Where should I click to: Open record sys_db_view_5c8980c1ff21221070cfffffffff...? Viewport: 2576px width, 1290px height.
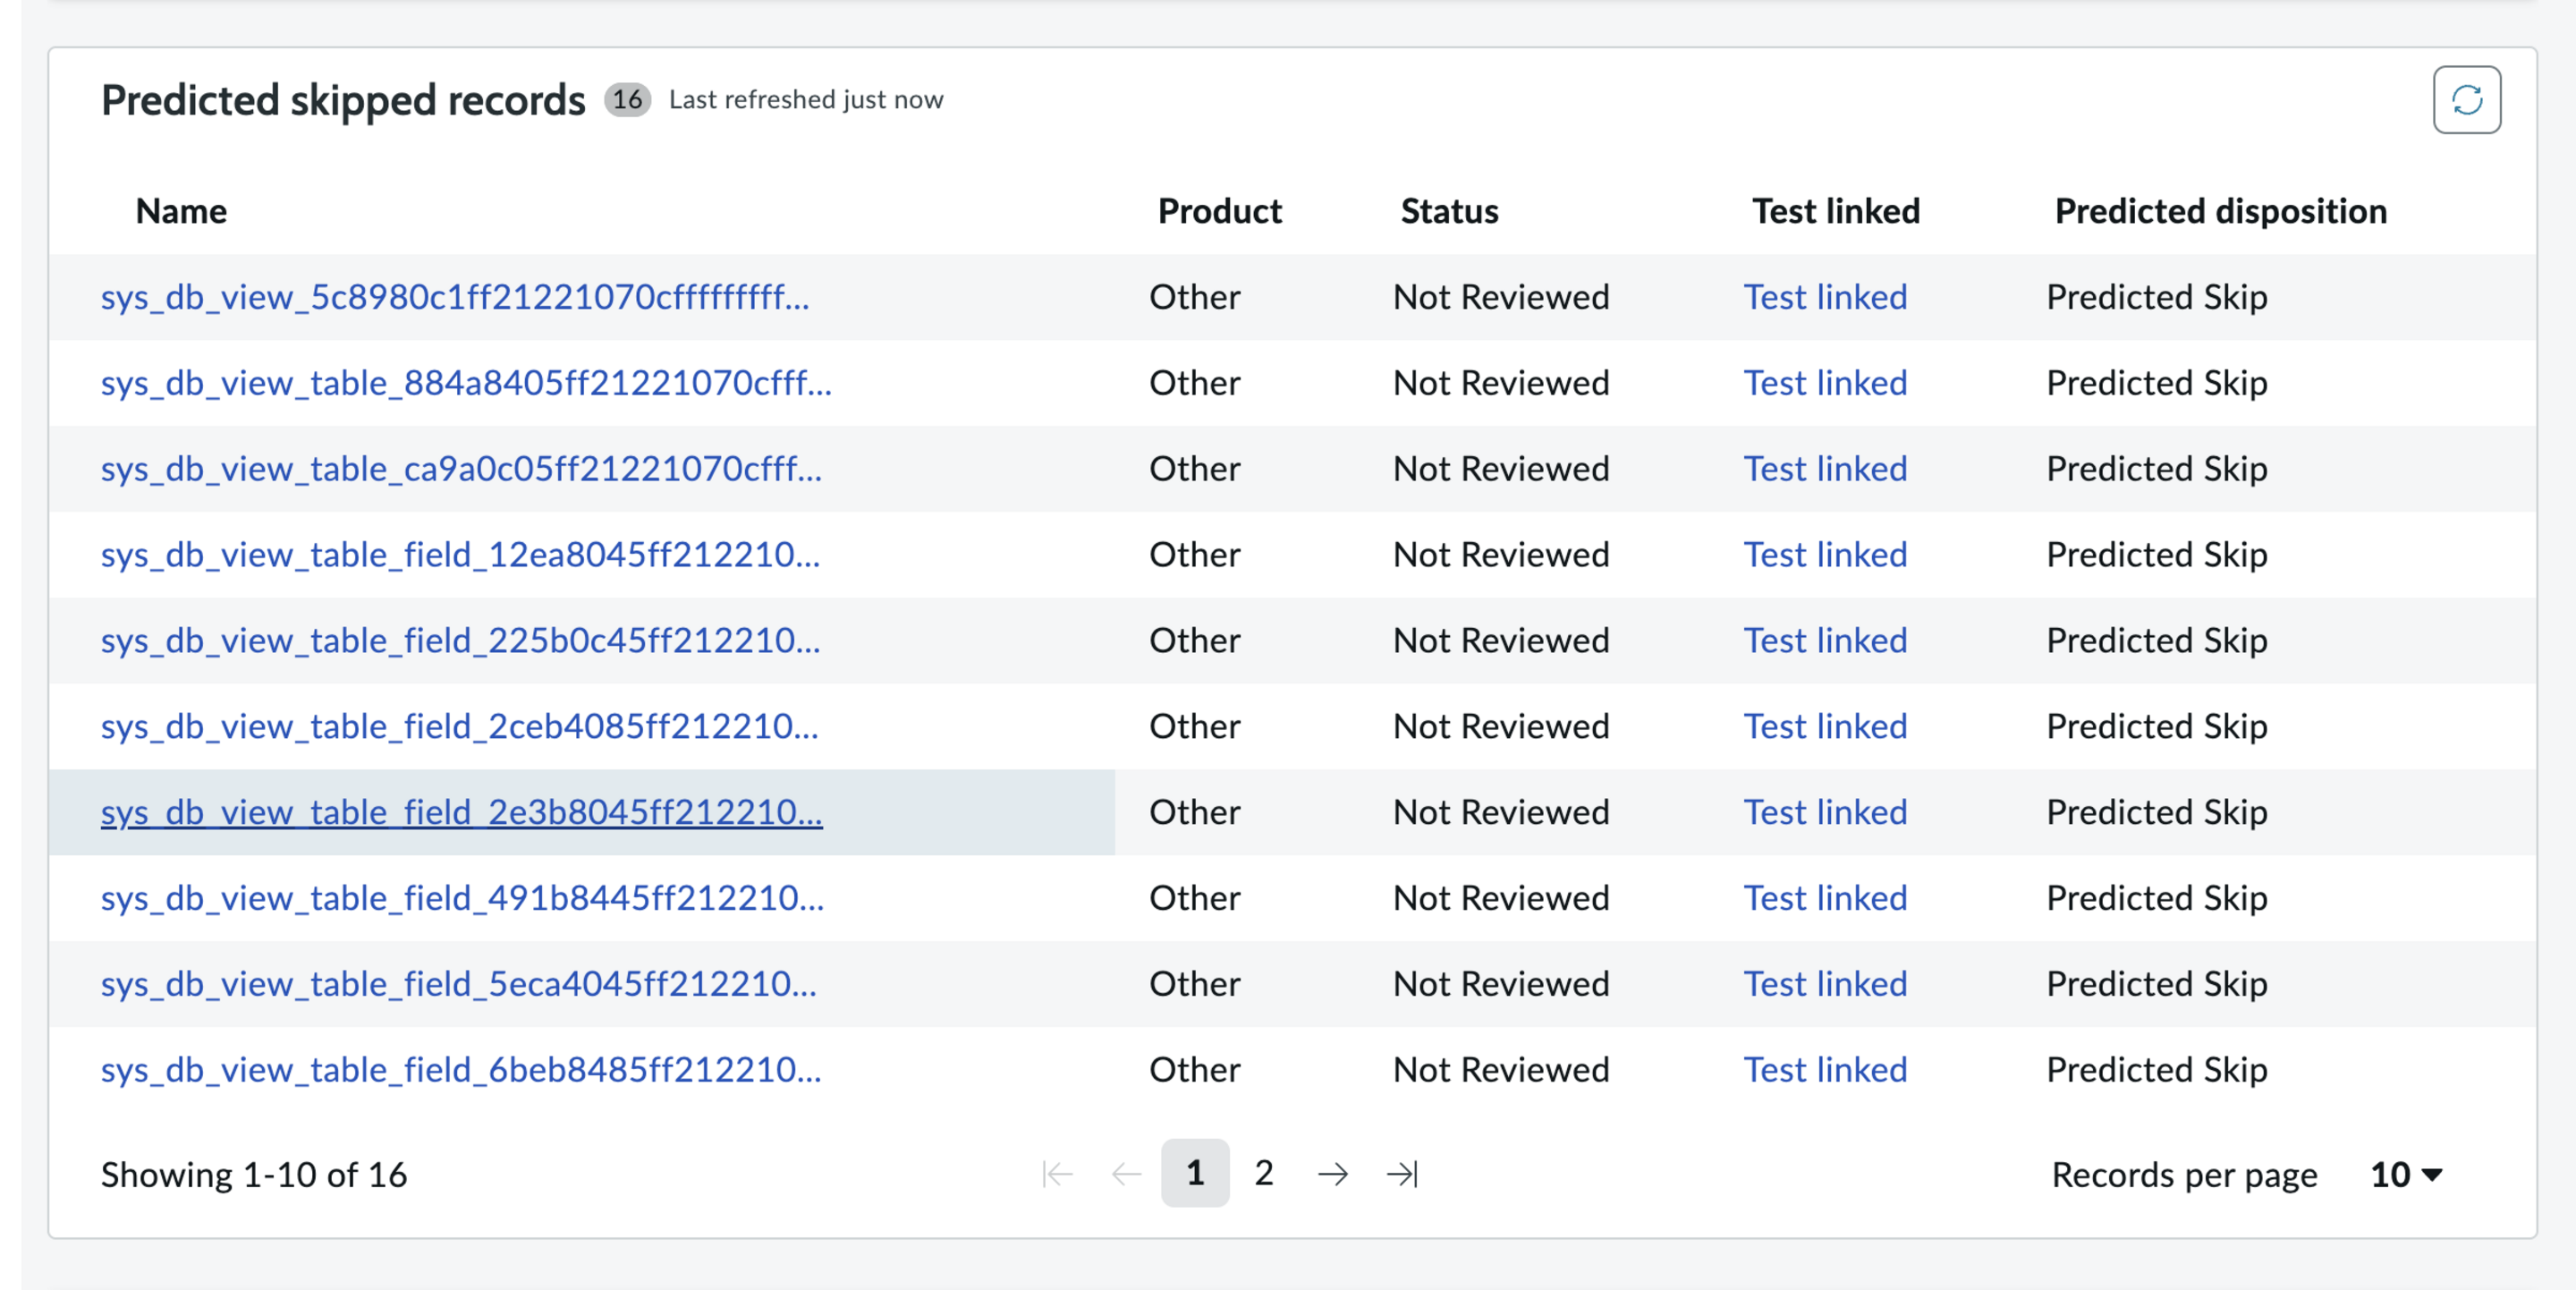[455, 297]
